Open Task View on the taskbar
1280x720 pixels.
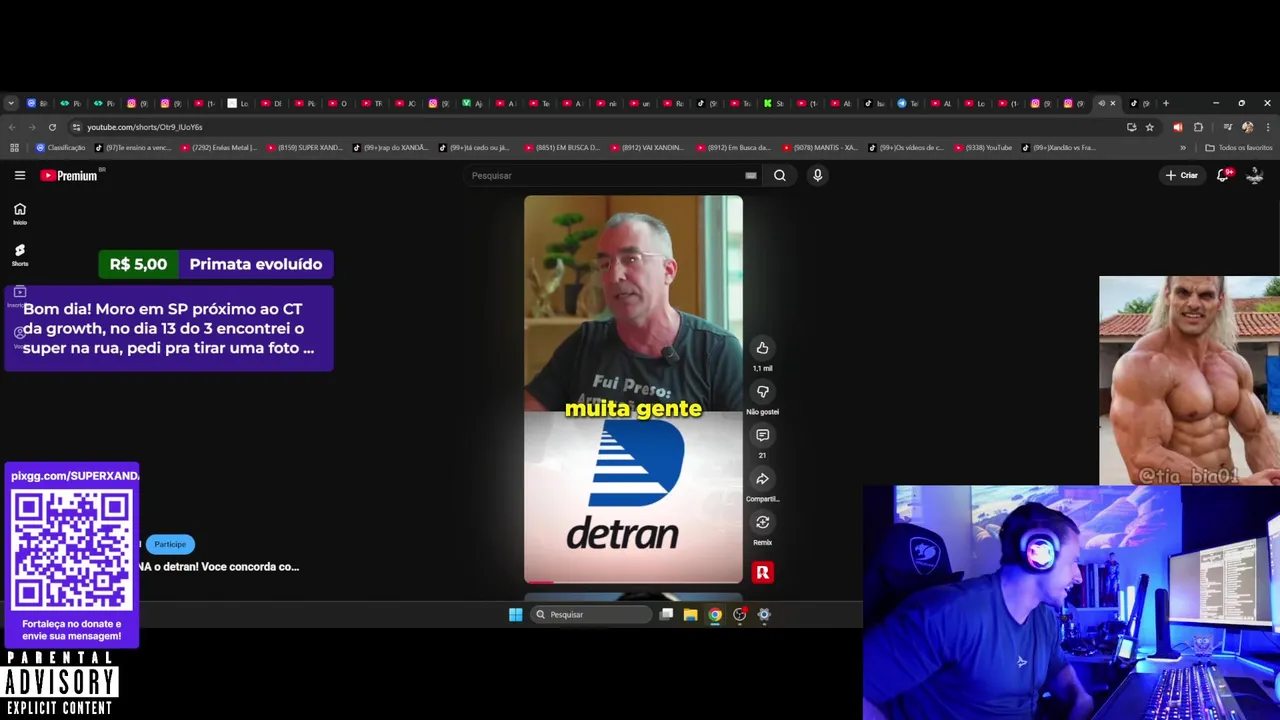click(x=666, y=614)
